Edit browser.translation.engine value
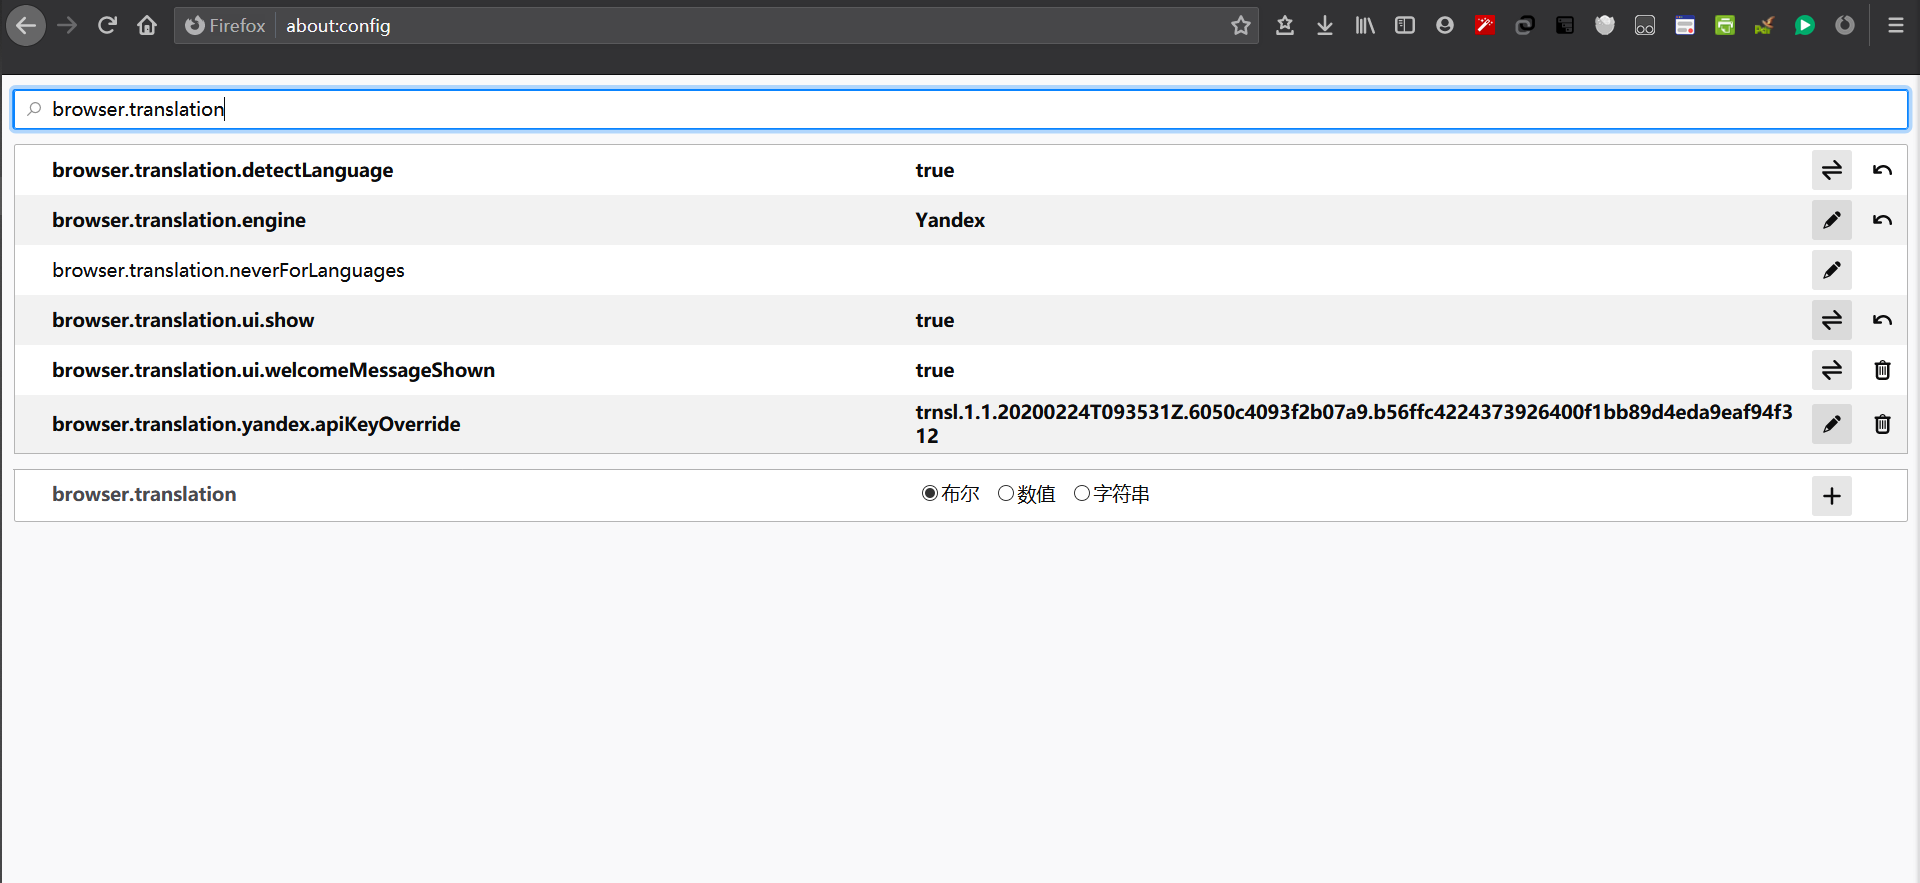 pos(1831,220)
